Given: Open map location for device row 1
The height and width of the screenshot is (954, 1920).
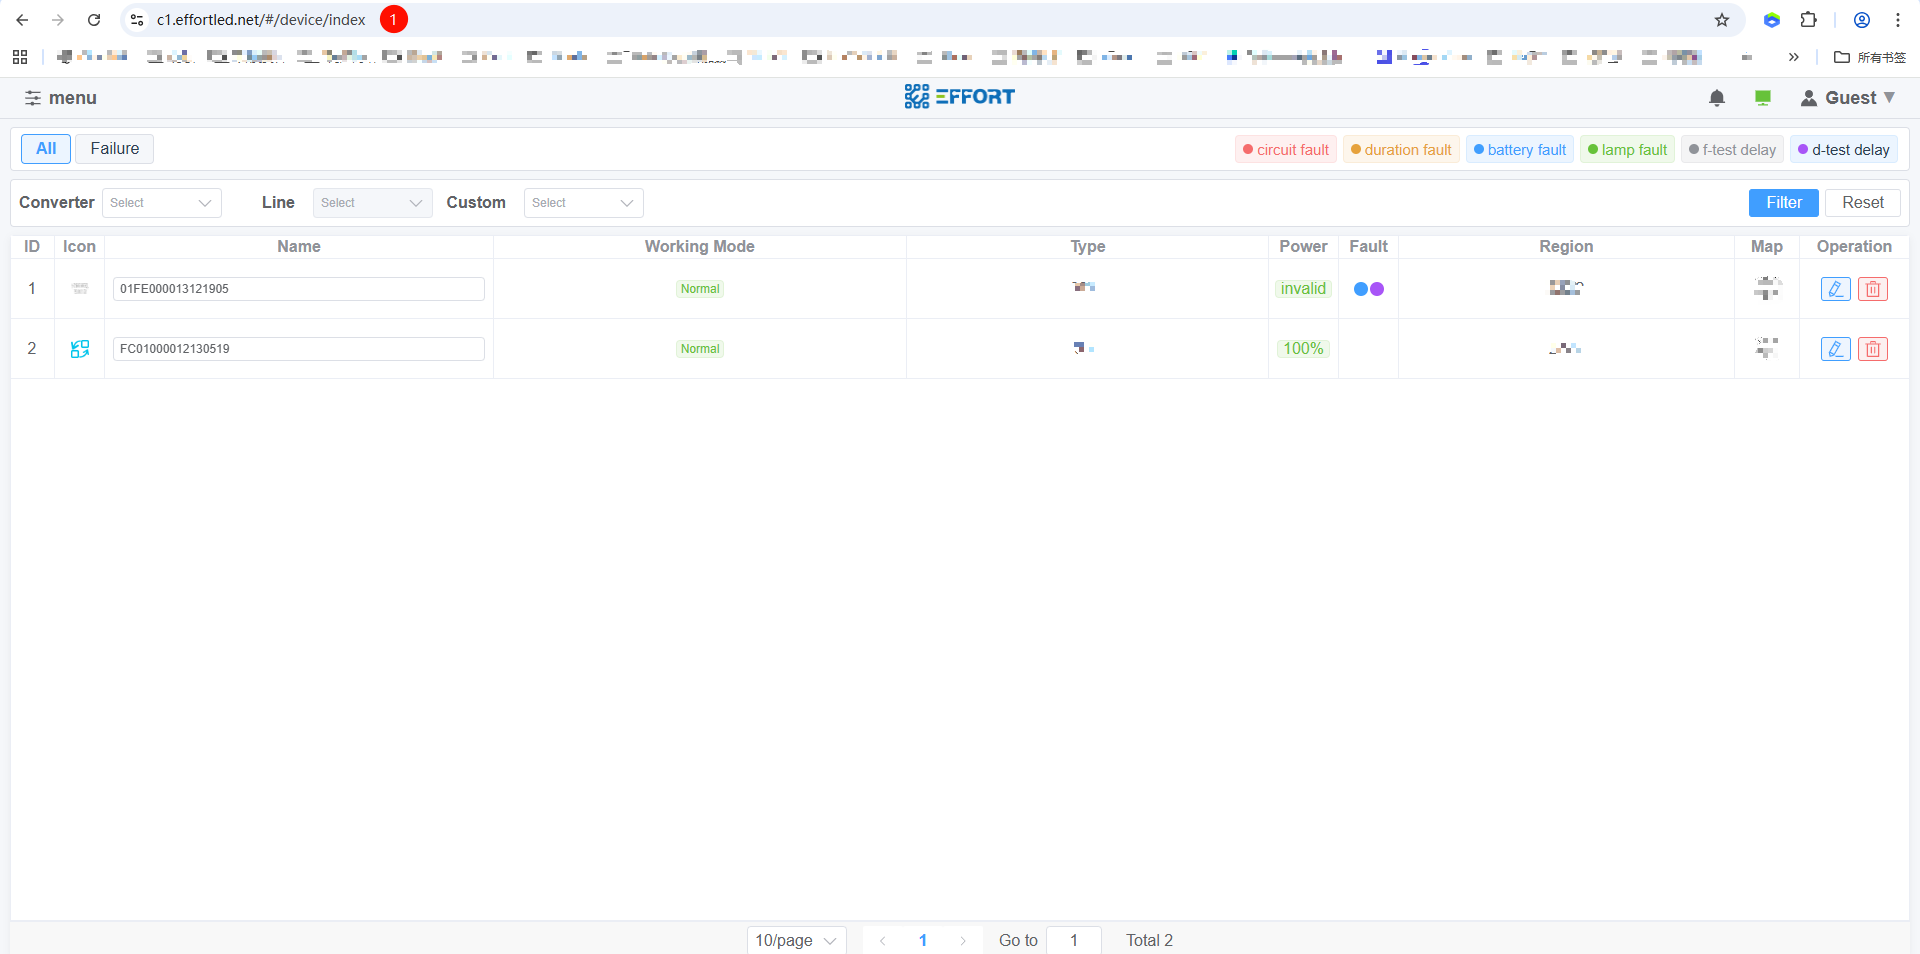Looking at the screenshot, I should [x=1767, y=289].
